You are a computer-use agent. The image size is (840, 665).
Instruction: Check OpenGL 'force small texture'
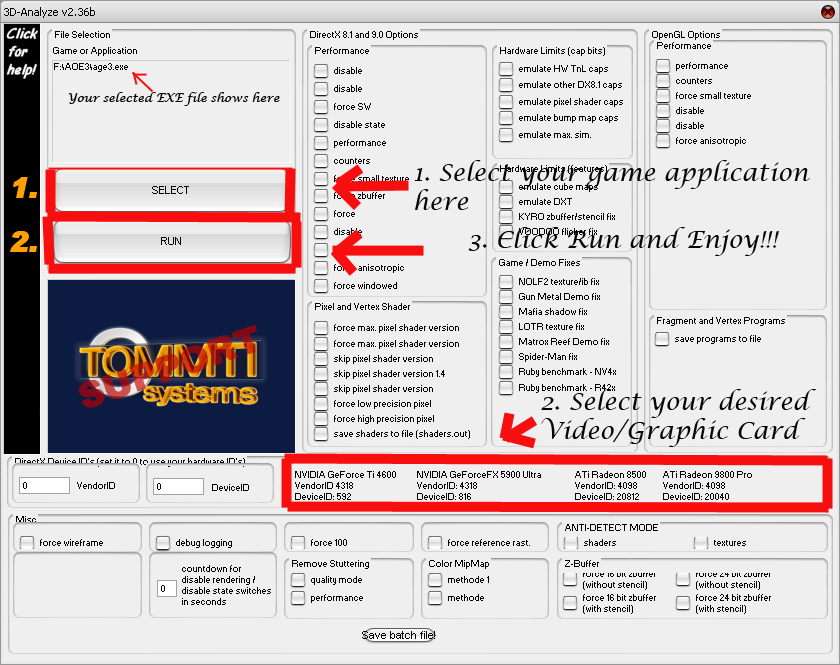663,95
